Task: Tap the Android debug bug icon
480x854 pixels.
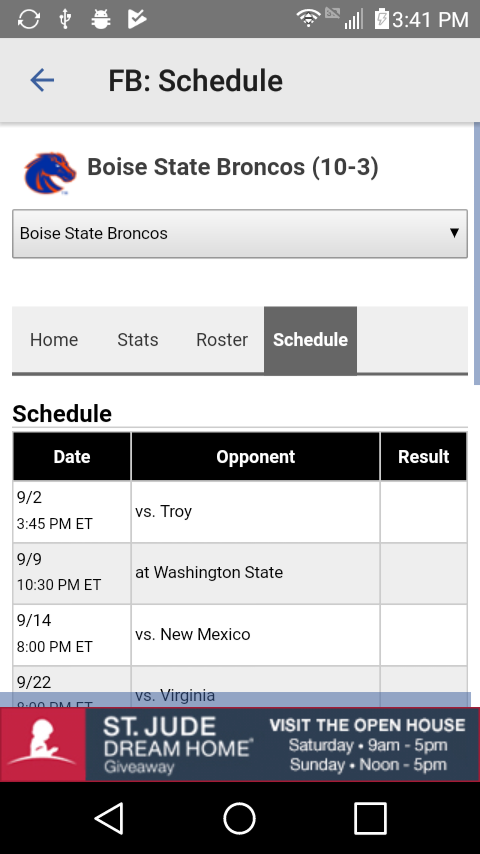Action: coord(101,19)
